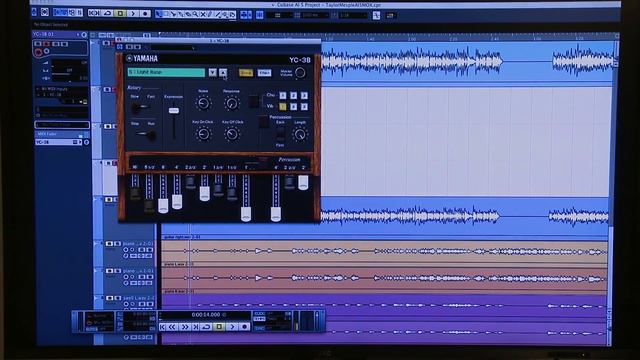Click Stop in the top toolbar transport
This screenshot has height=360, width=640.
pyautogui.click(x=120, y=13)
